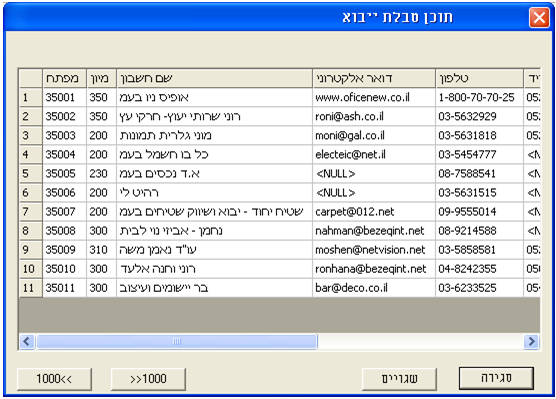Click key cell 35002
Viewport: 556px width, 399px height.
click(x=65, y=116)
